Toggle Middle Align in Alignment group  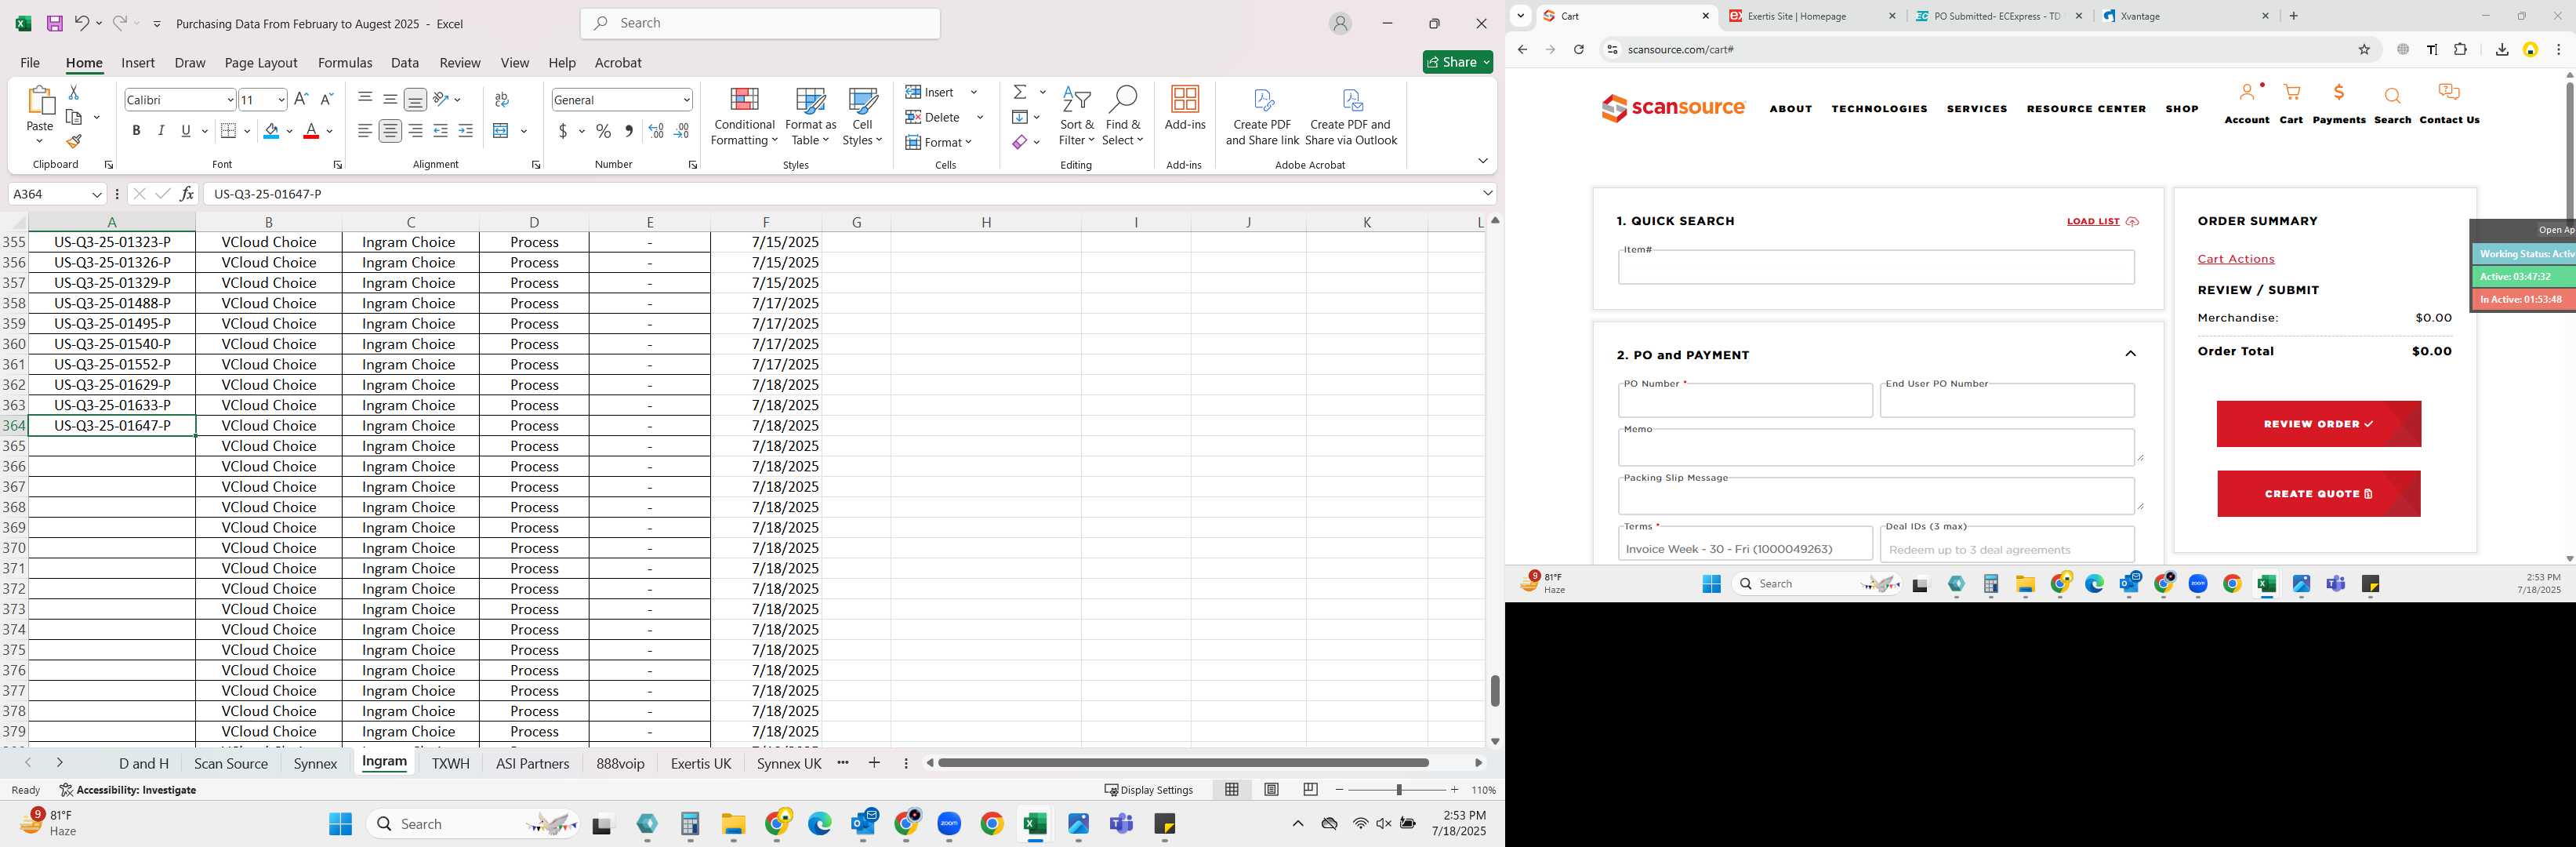click(x=390, y=99)
